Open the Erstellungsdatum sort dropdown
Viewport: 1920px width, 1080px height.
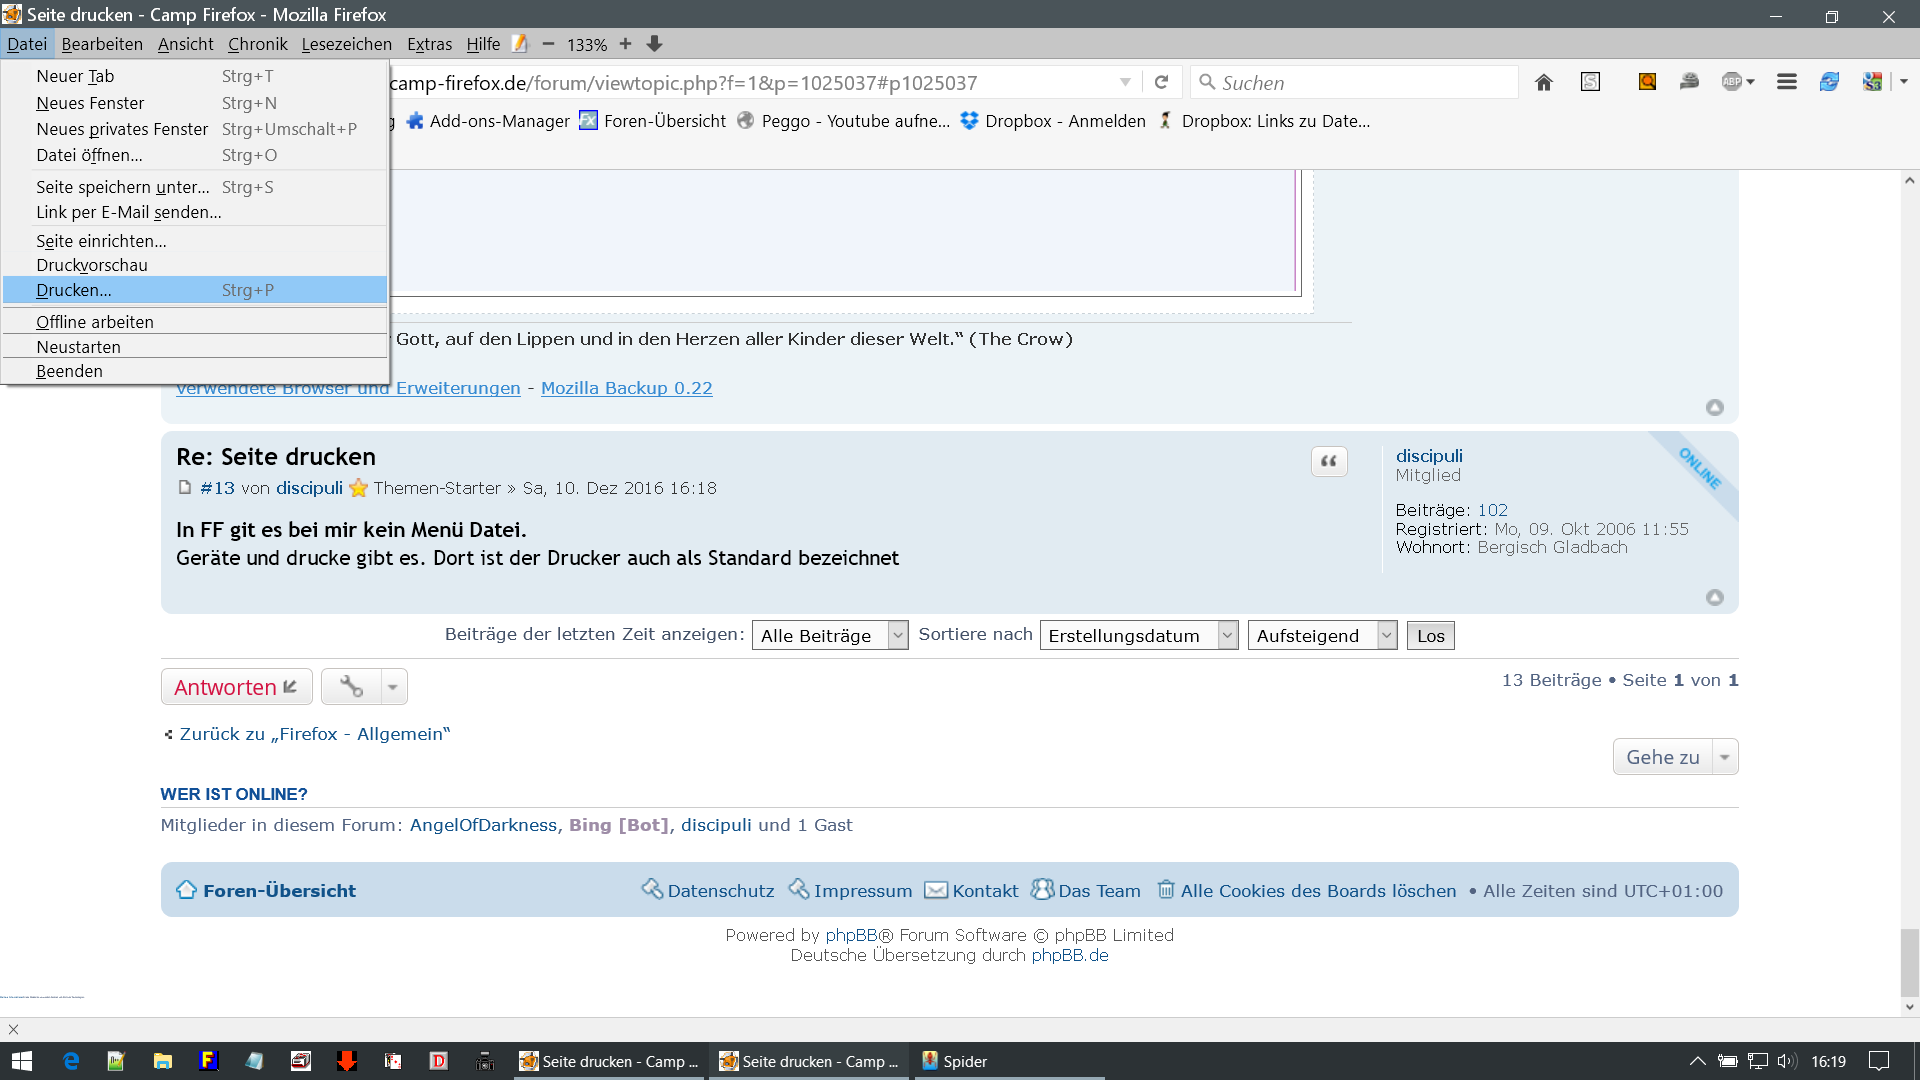click(x=1138, y=636)
